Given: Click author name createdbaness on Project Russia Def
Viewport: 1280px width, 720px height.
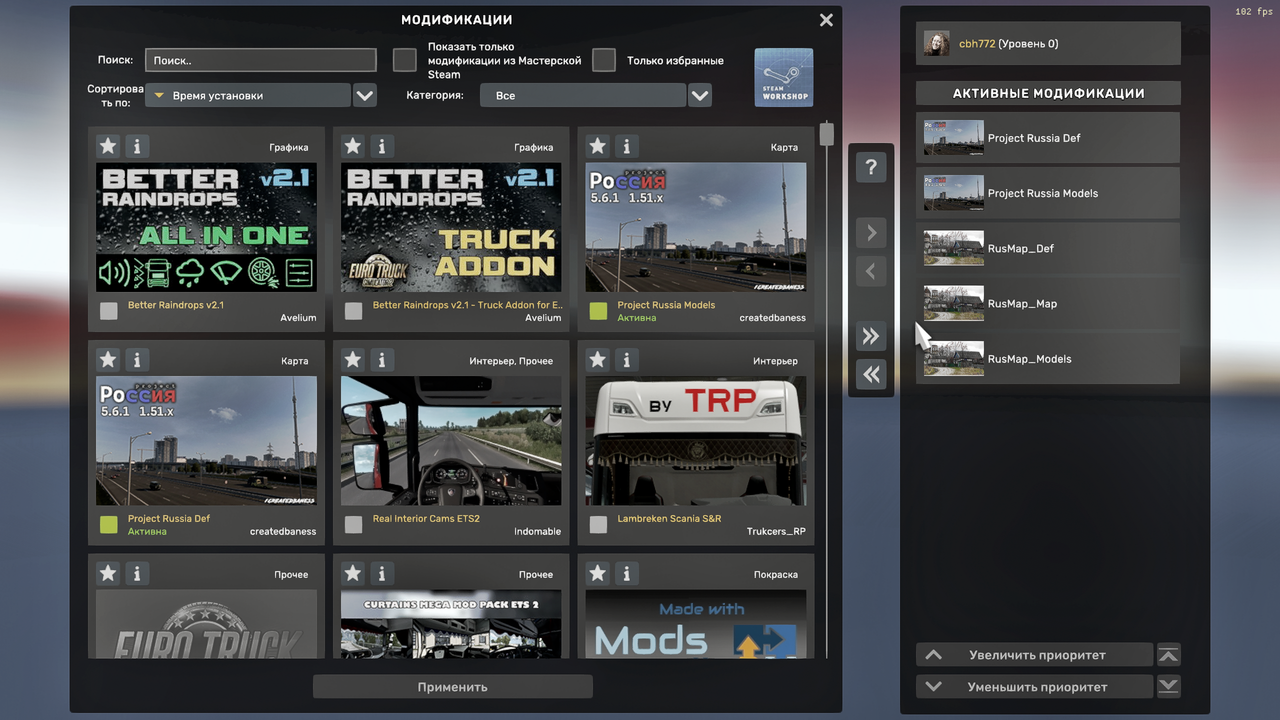Looking at the screenshot, I should click(283, 532).
